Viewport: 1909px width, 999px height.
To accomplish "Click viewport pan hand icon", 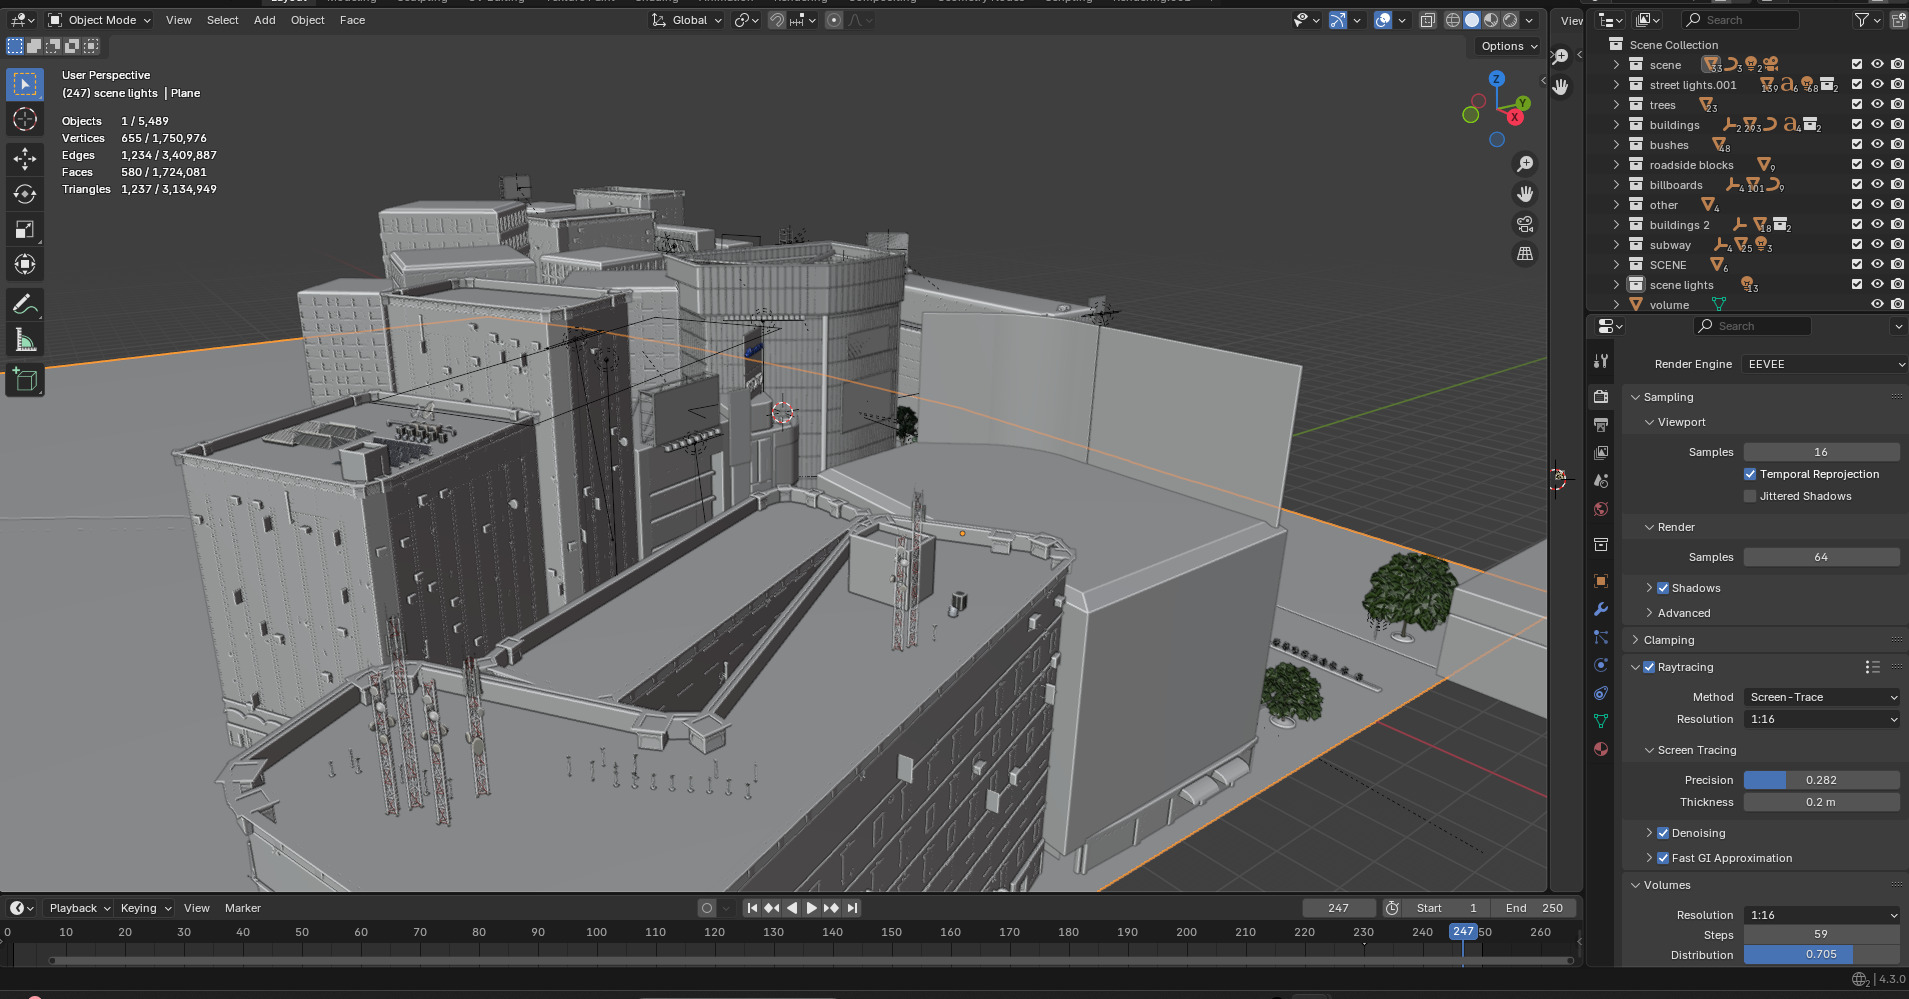I will pos(1525,194).
